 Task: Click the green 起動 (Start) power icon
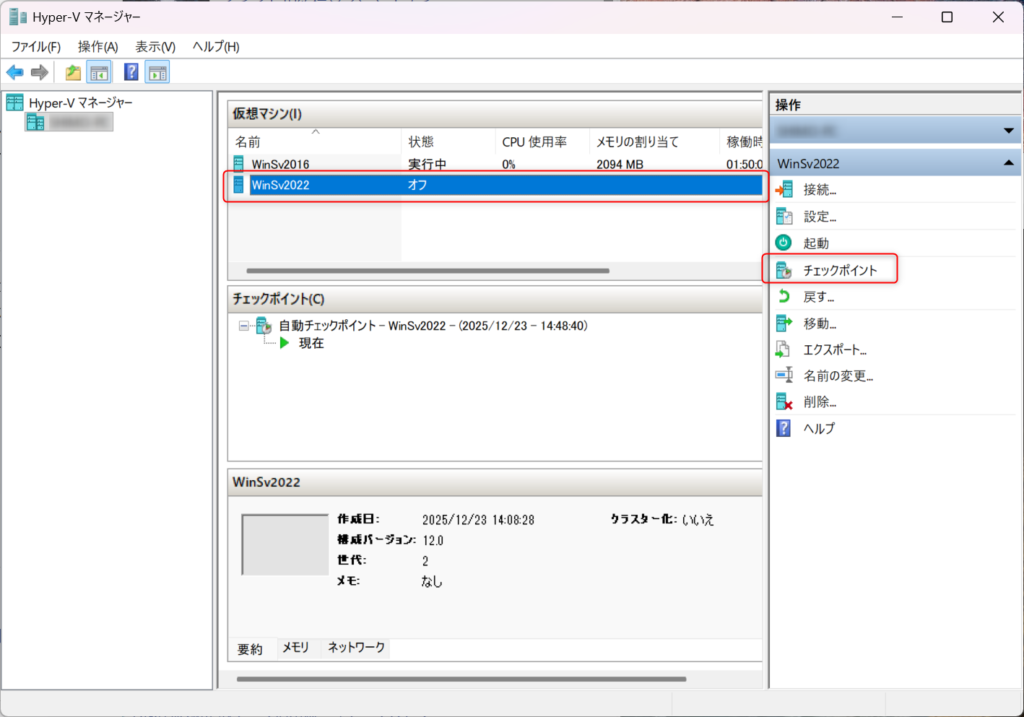784,243
